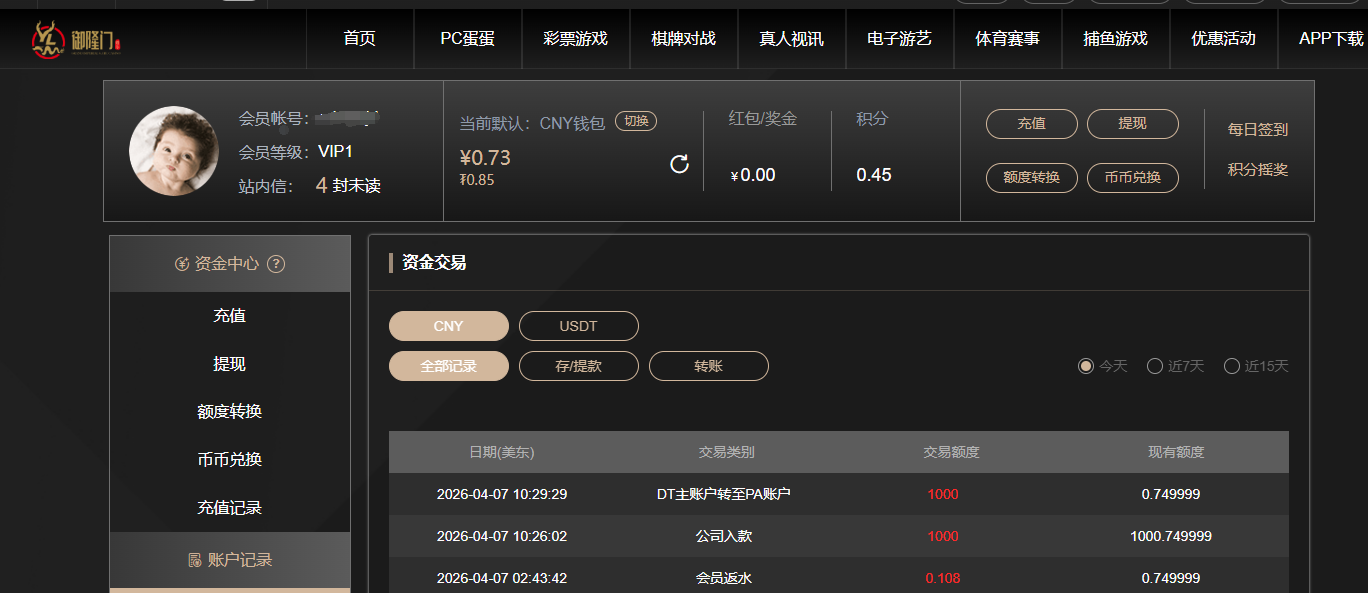Open the 彩票游戏 navigation menu
The height and width of the screenshot is (593, 1368).
[575, 39]
